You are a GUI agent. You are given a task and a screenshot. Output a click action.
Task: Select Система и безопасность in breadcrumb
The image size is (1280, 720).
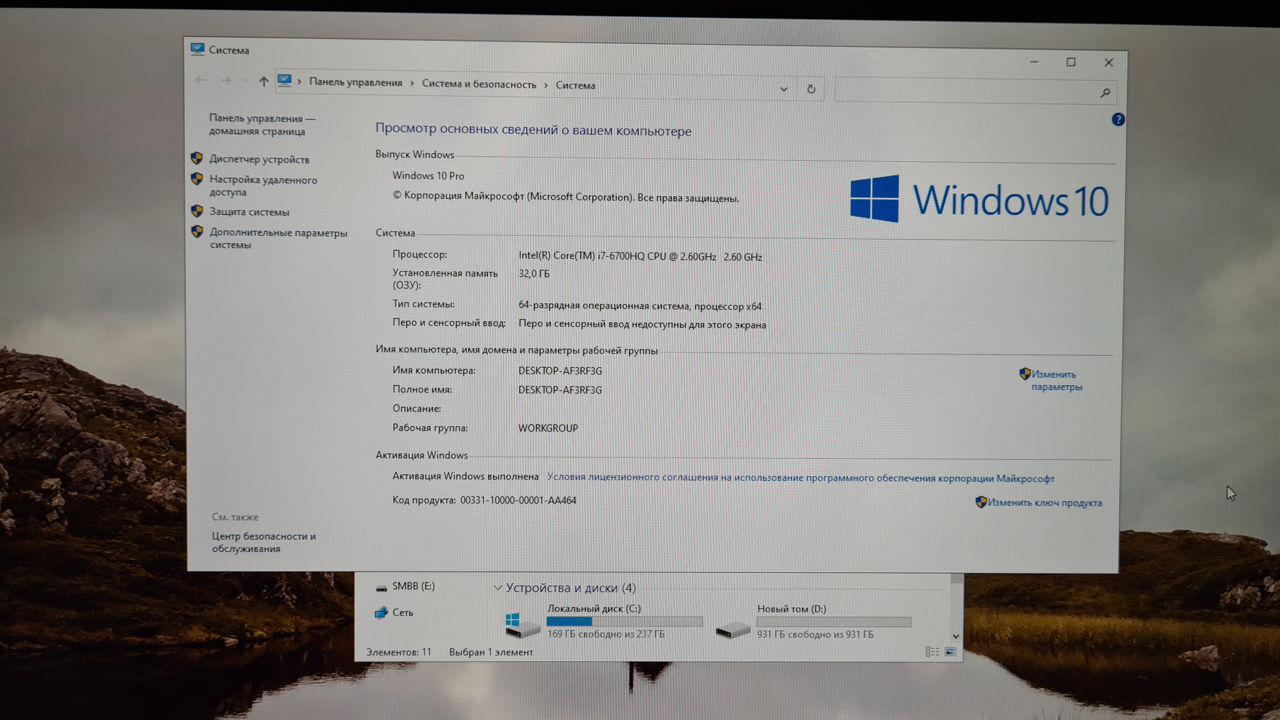pyautogui.click(x=479, y=84)
